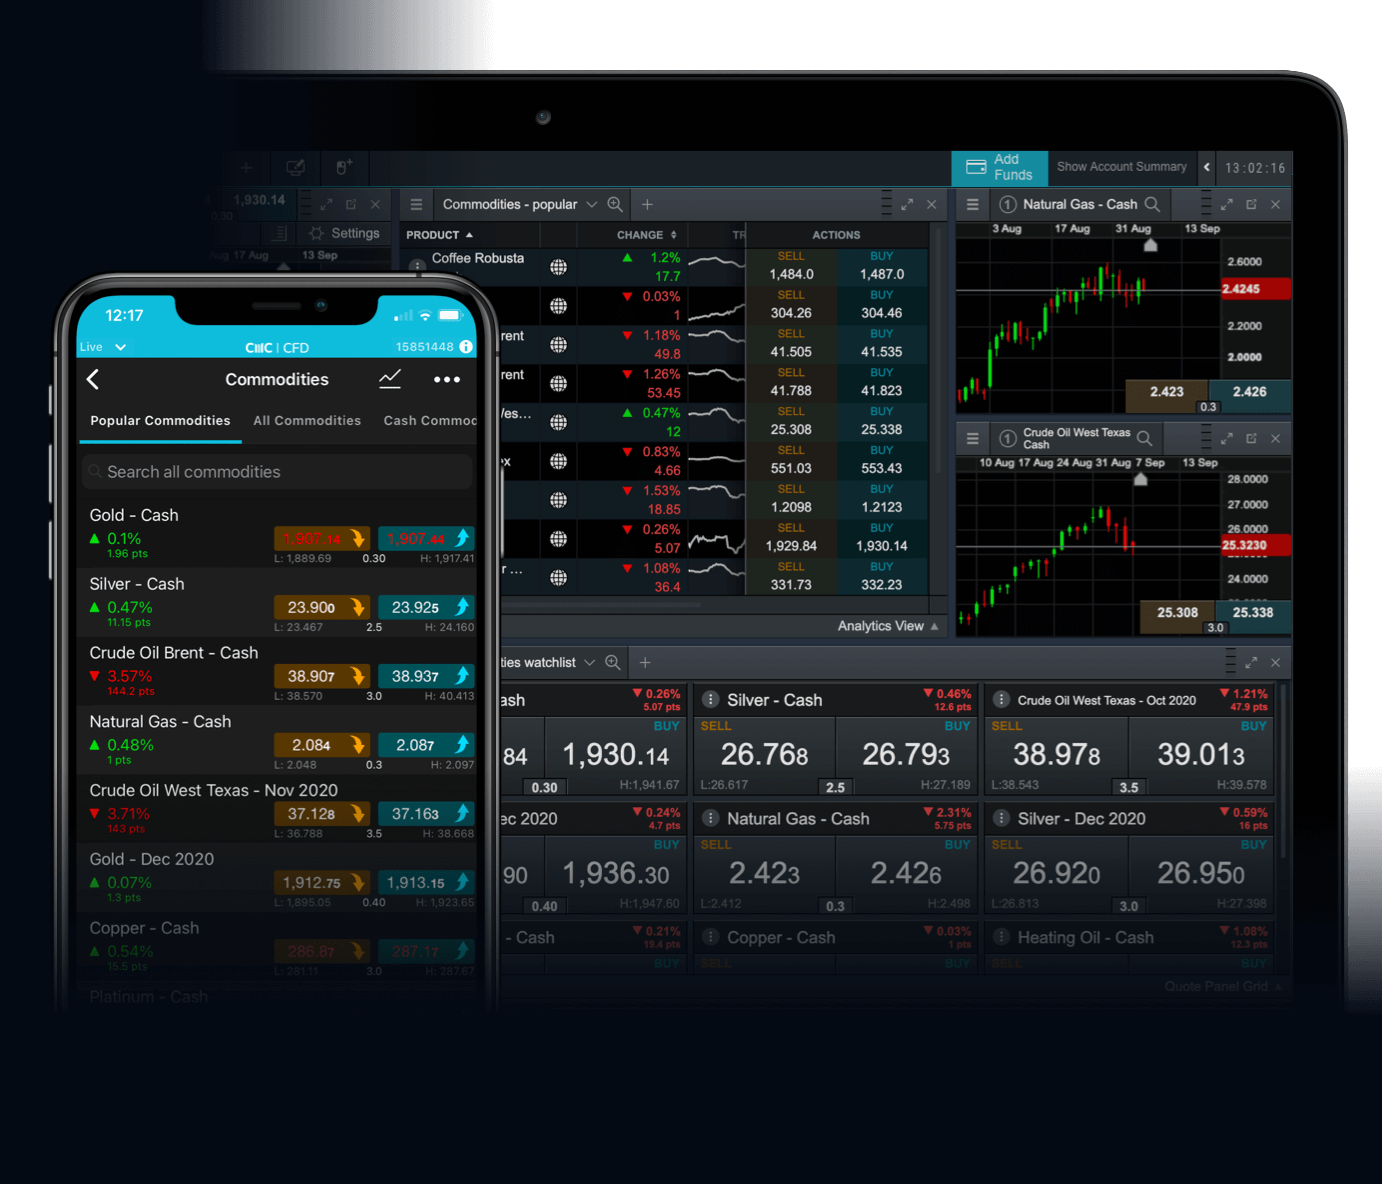Viewport: 1382px width, 1184px height.
Task: Open the Commodities watchlist search magnifier icon
Action: click(x=614, y=662)
